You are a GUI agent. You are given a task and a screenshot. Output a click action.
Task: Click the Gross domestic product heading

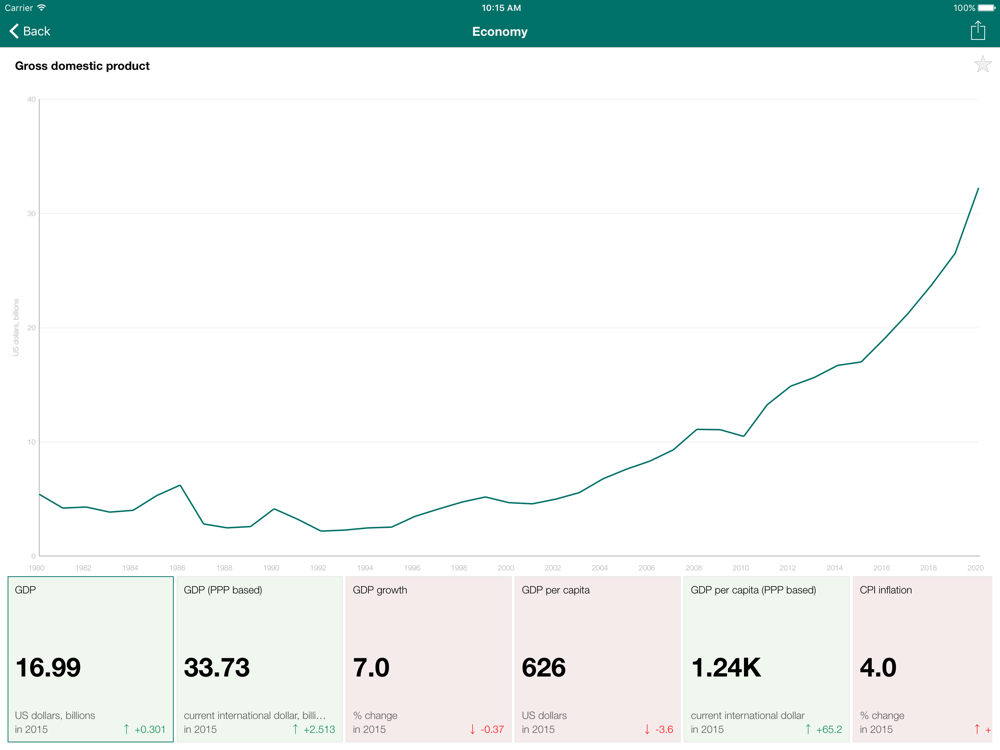click(82, 66)
